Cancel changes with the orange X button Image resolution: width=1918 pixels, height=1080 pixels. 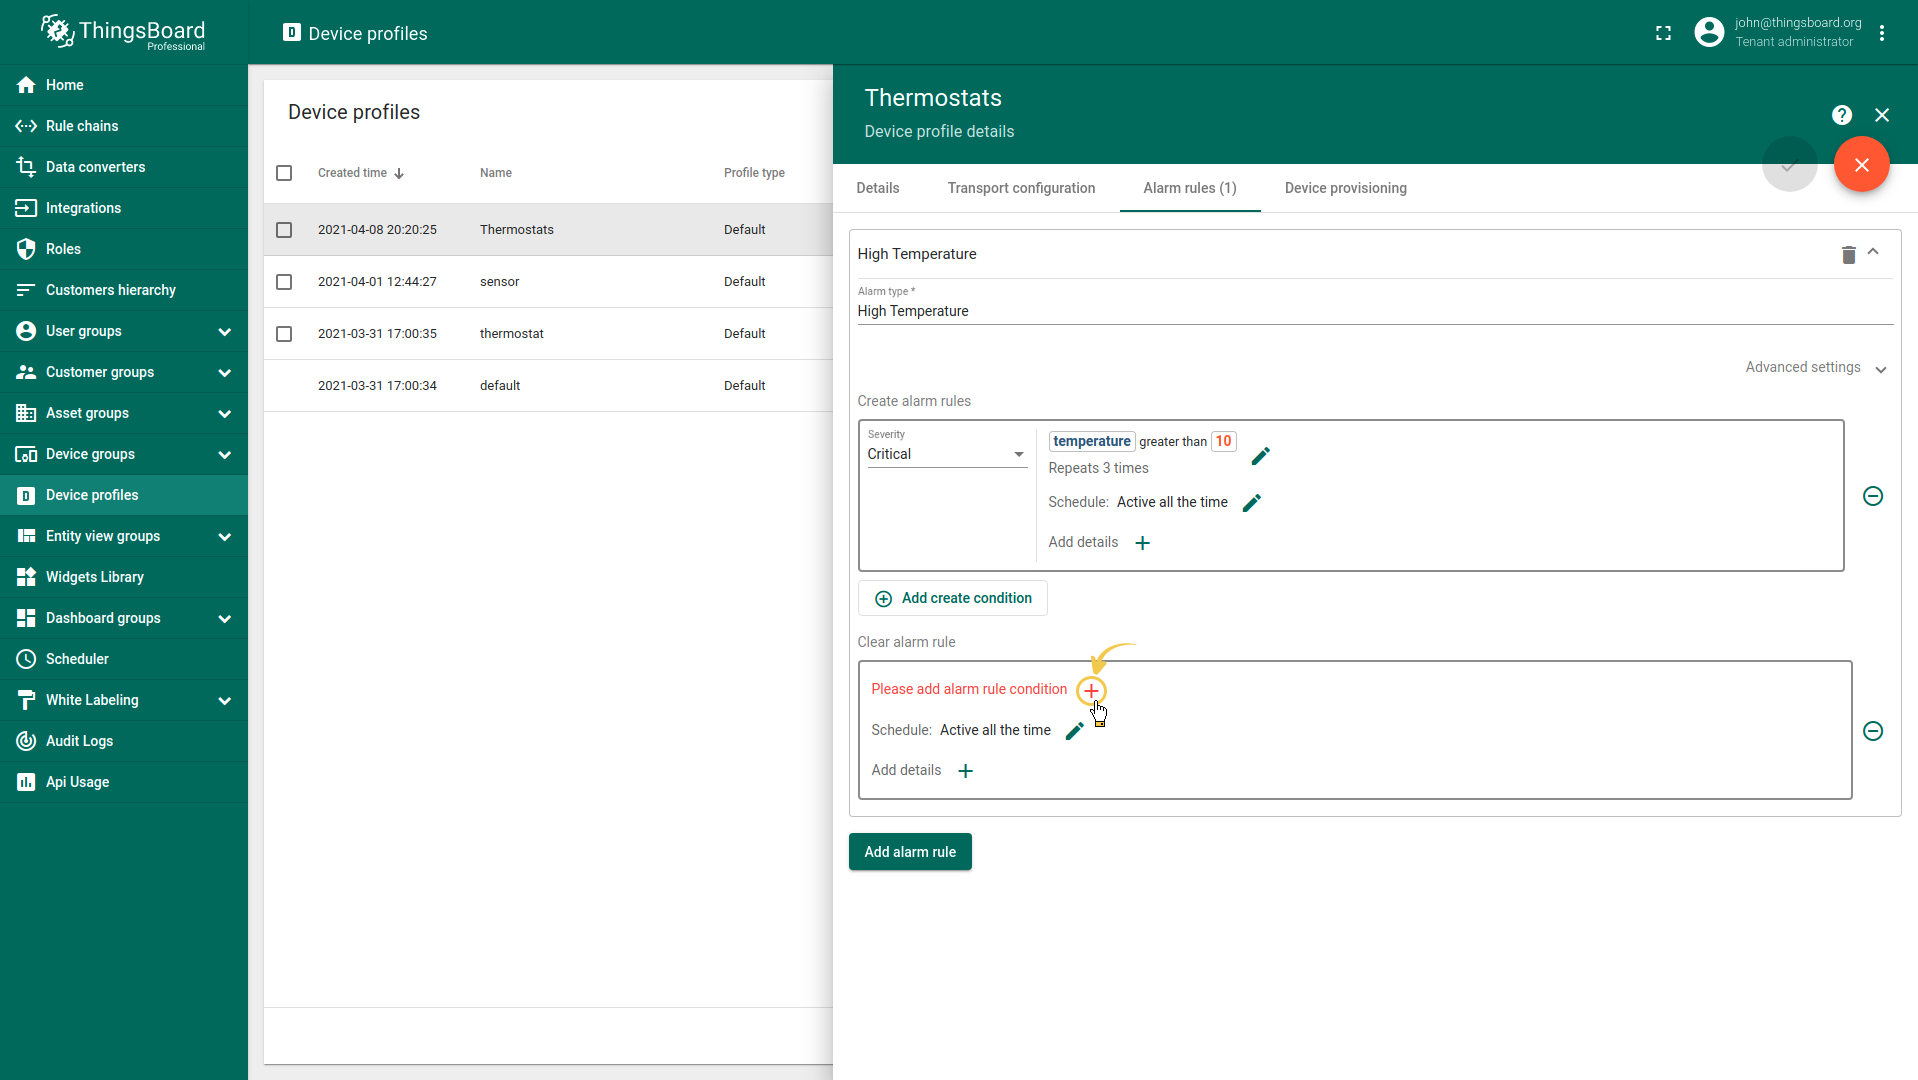point(1861,164)
